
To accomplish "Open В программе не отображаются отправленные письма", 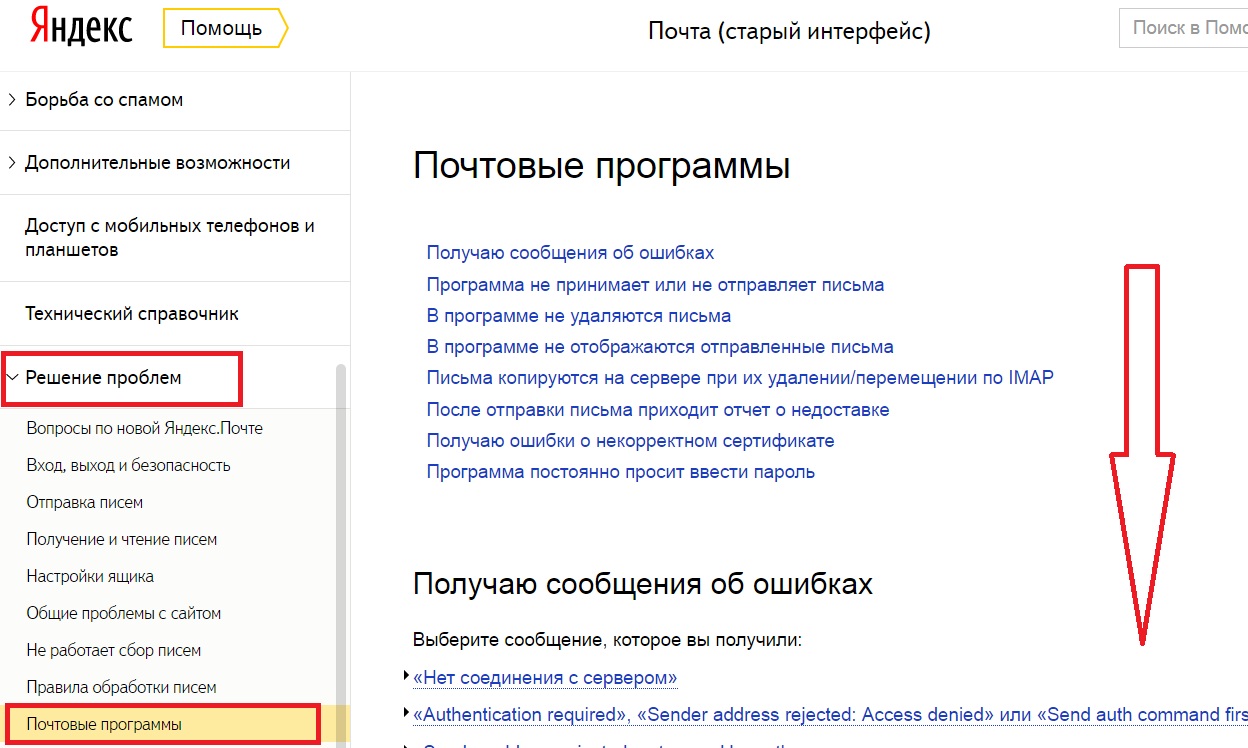I will coord(660,347).
